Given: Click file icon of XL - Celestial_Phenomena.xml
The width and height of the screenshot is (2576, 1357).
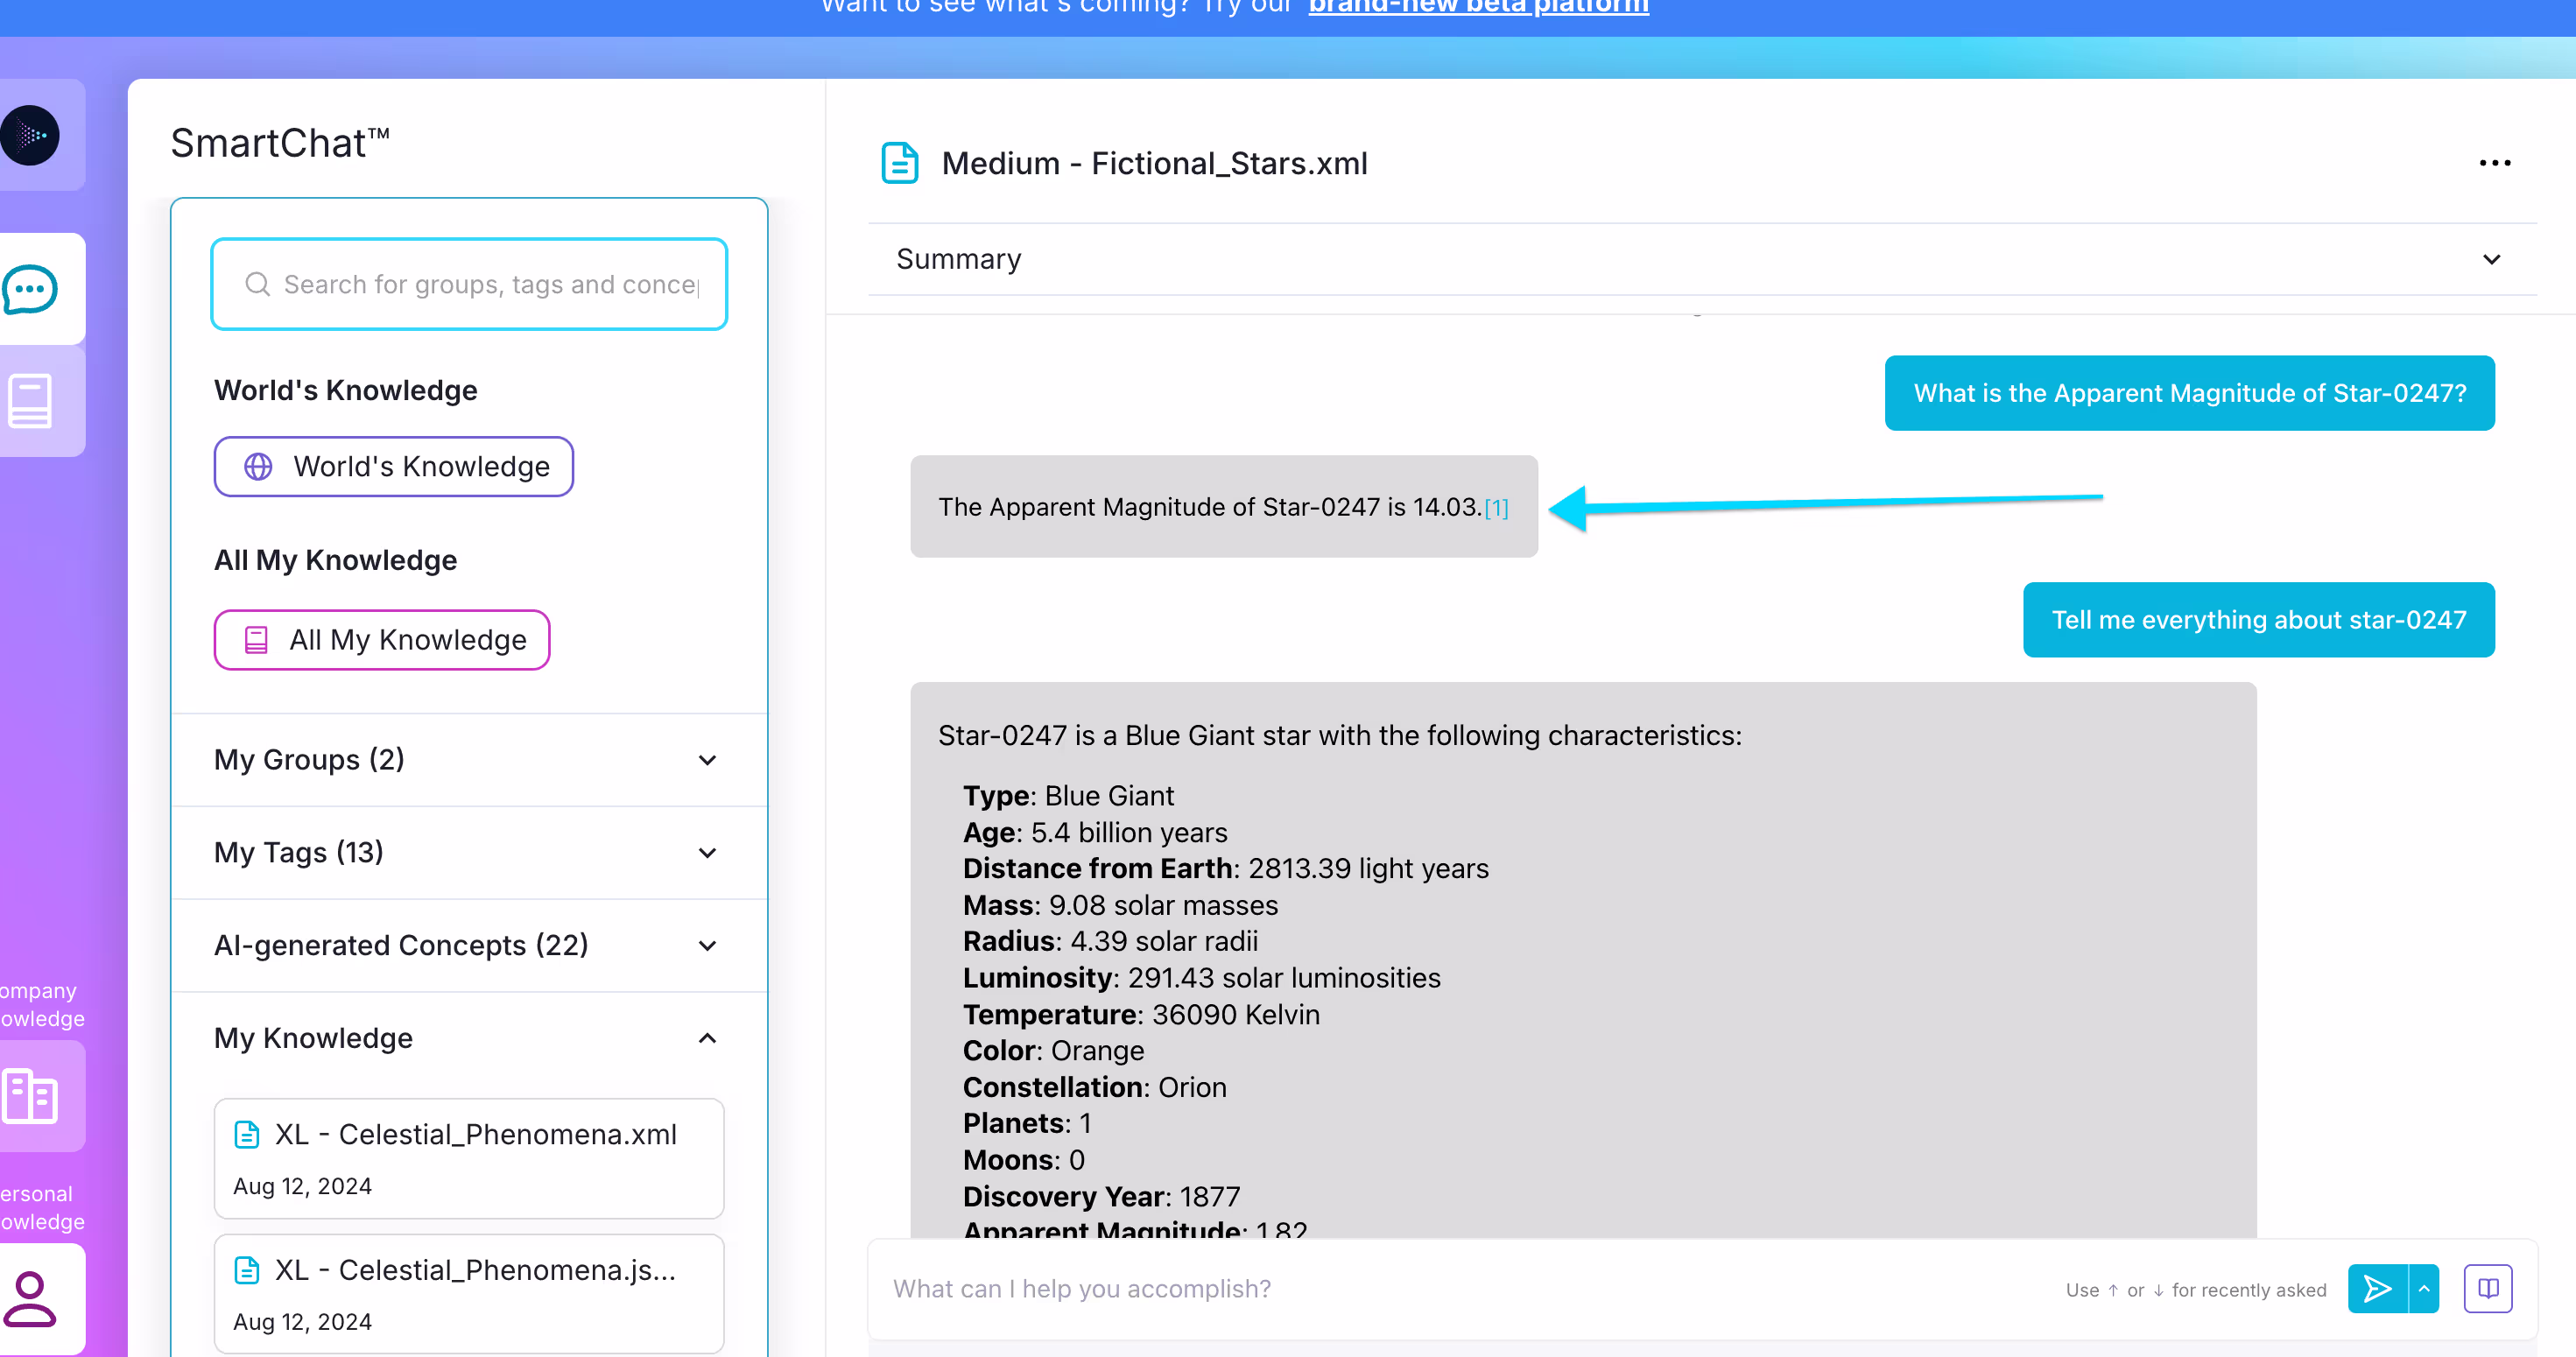Looking at the screenshot, I should click(x=246, y=1134).
